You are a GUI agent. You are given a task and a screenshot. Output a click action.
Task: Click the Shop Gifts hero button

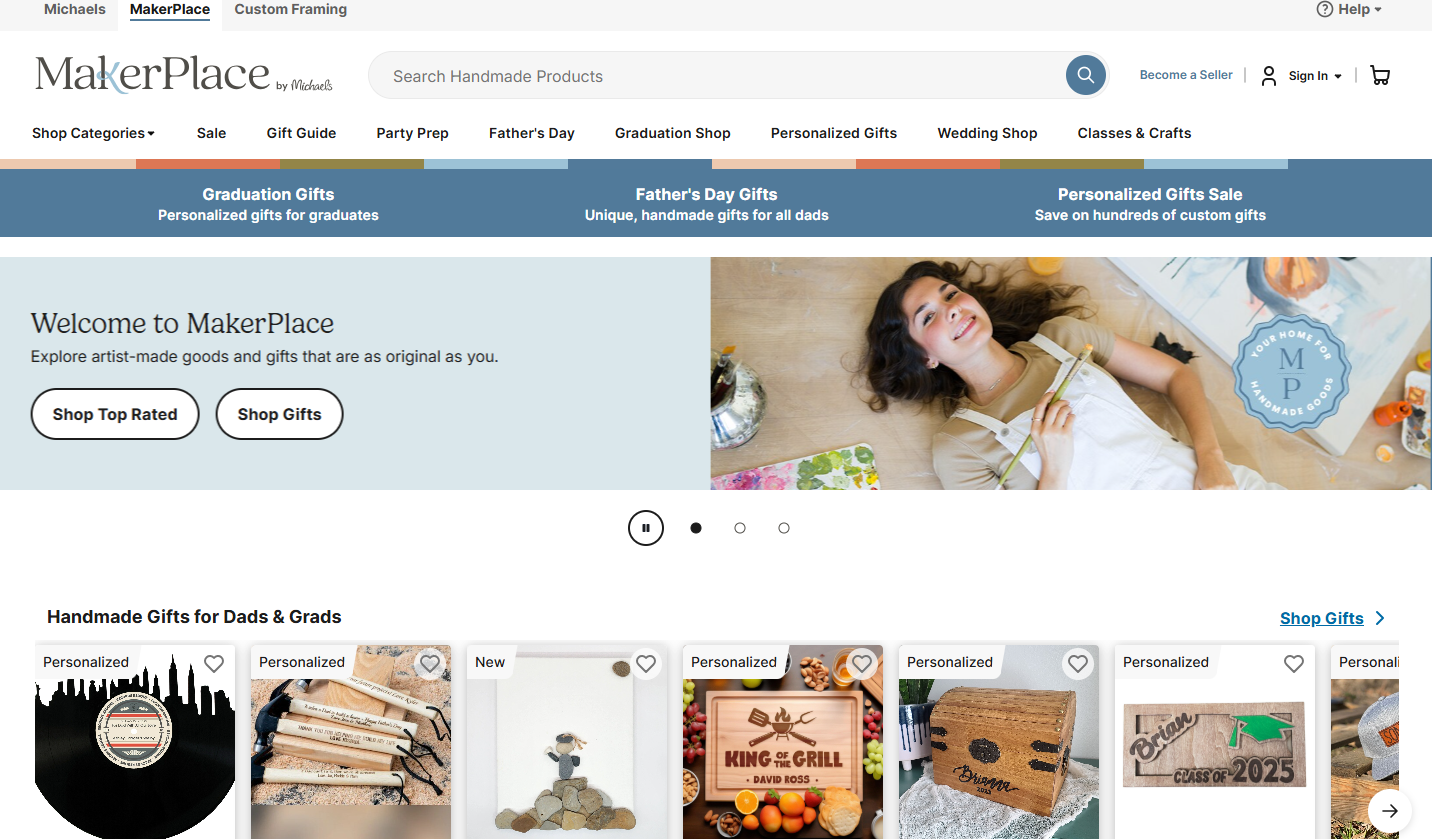(x=280, y=414)
